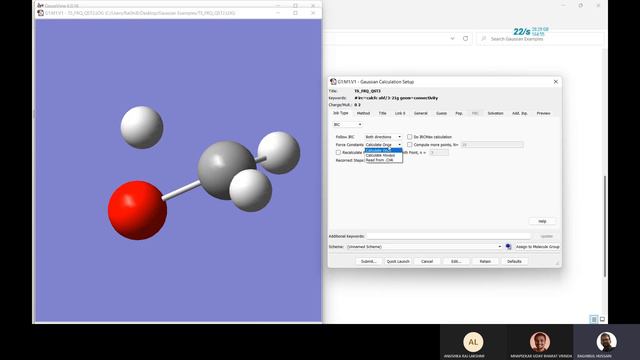The height and width of the screenshot is (360, 640).
Task: Click the Update button beside Additional Keywords
Action: tap(546, 236)
